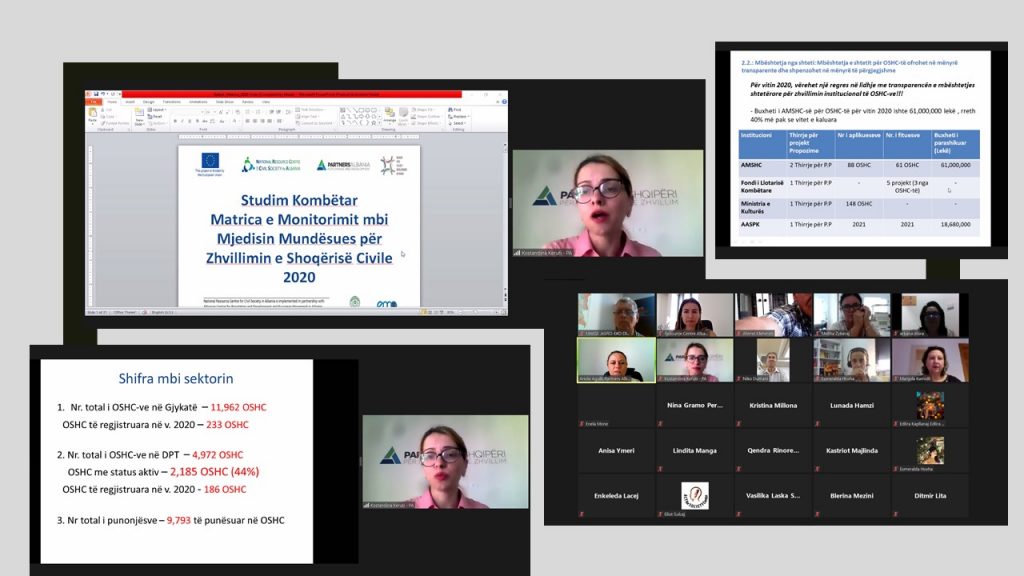Viewport: 1024px width, 576px height.
Task: Click Reset in the Slides group
Action: tap(155, 116)
